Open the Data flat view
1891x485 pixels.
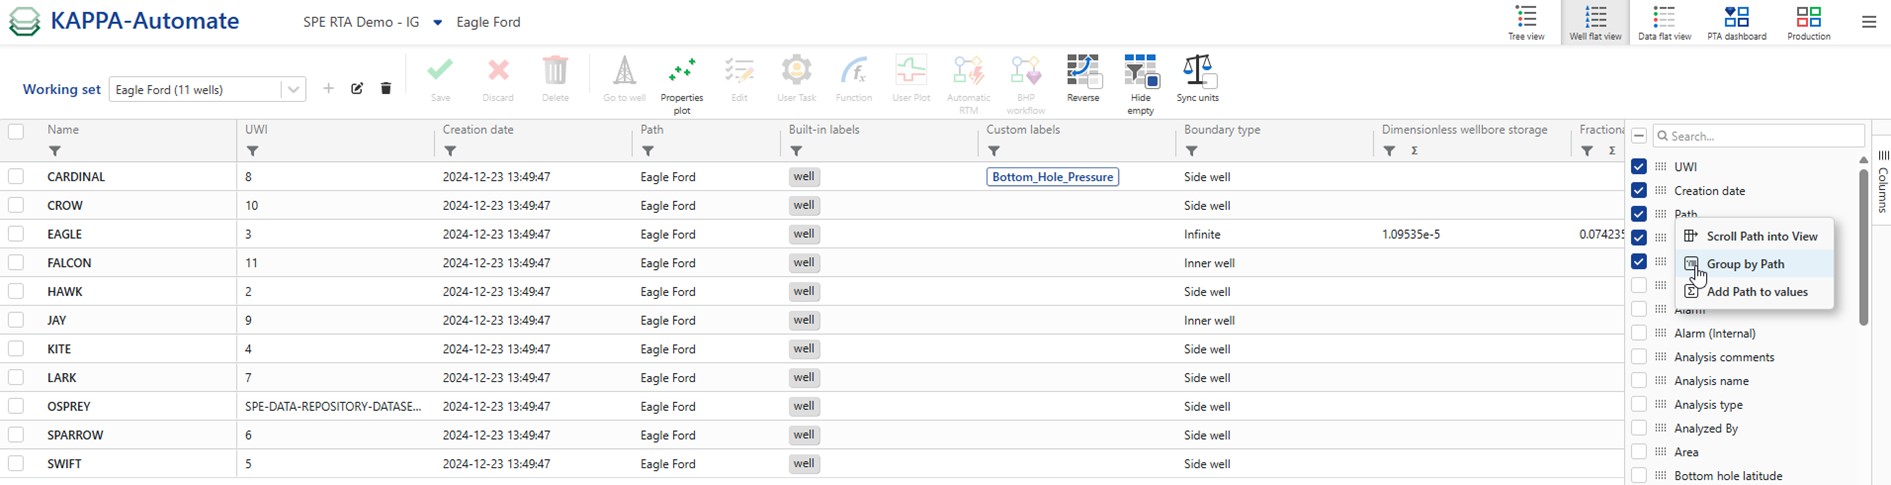(1664, 22)
